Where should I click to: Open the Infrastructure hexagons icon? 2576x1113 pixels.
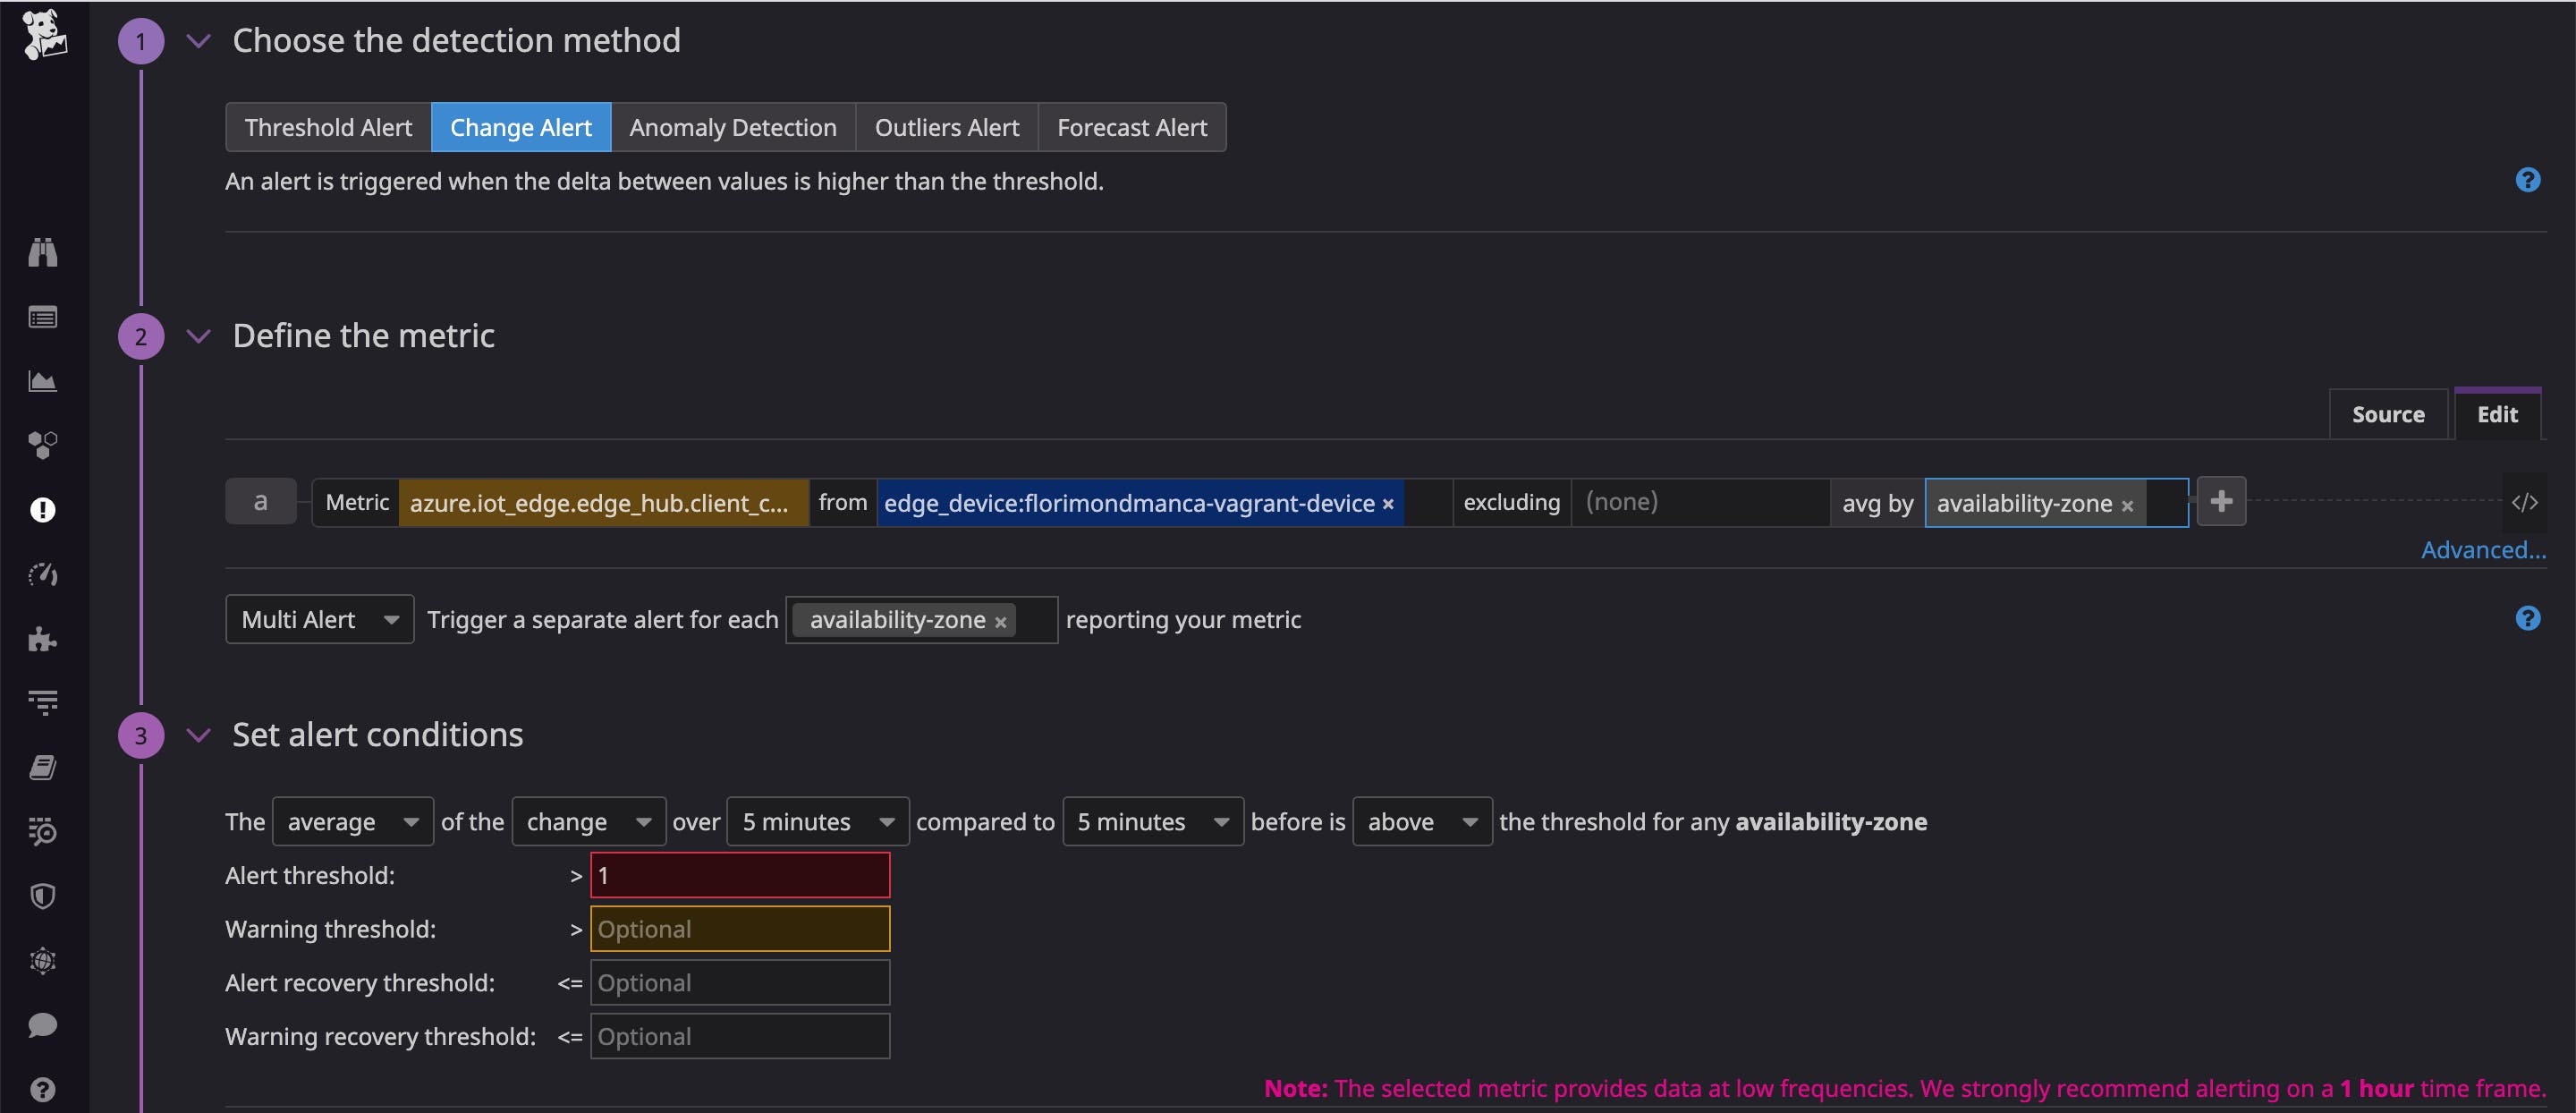click(42, 446)
